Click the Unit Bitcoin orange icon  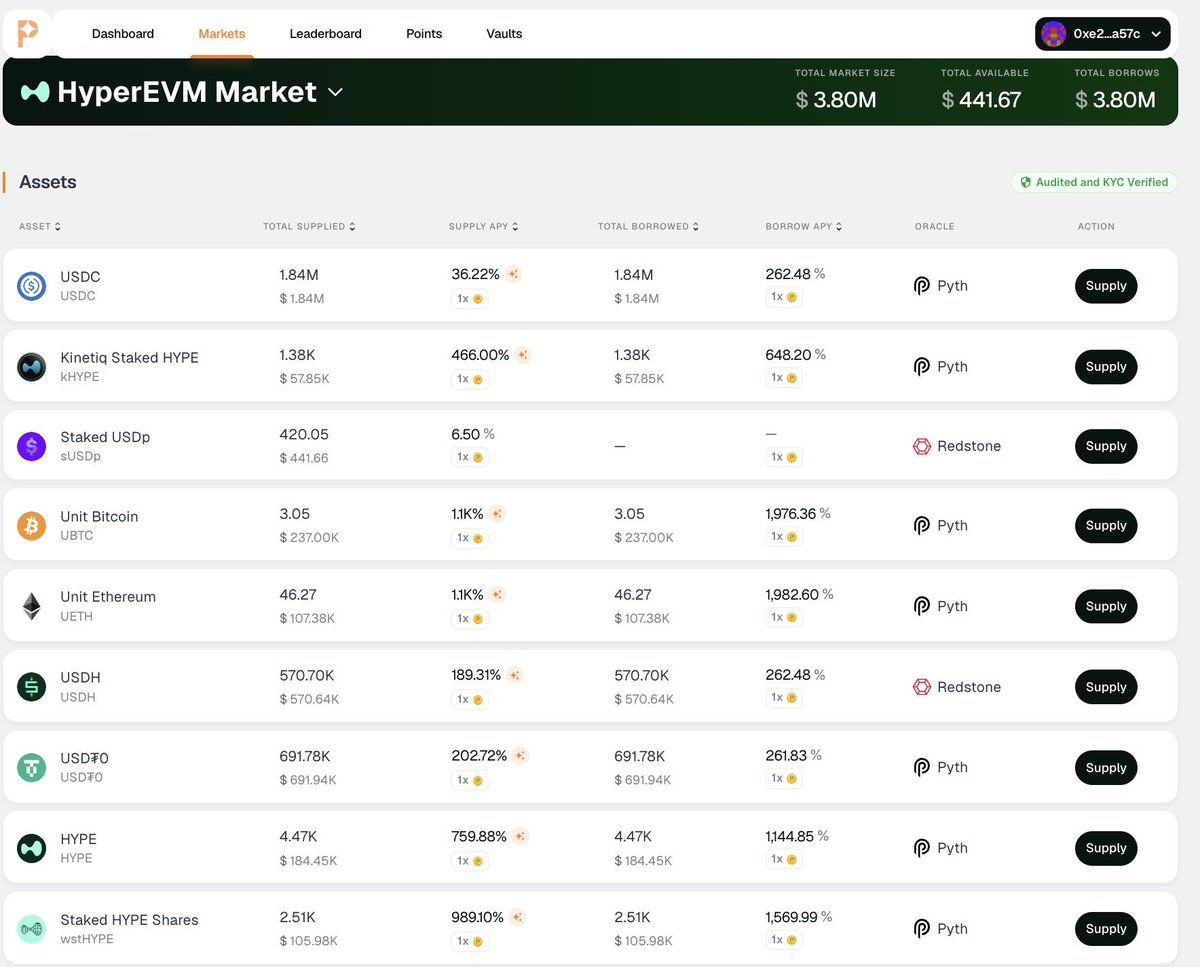[x=32, y=526]
